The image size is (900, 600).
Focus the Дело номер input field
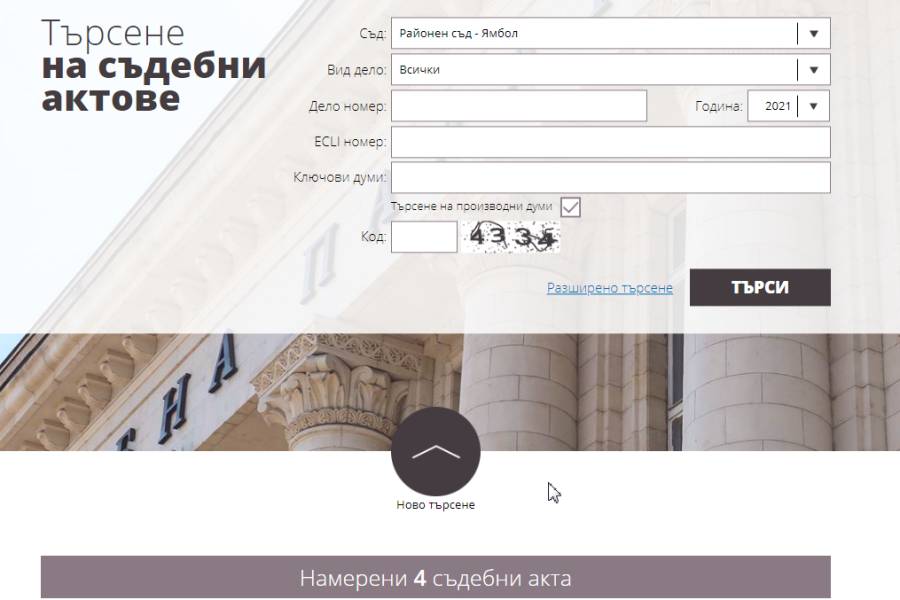(x=518, y=106)
